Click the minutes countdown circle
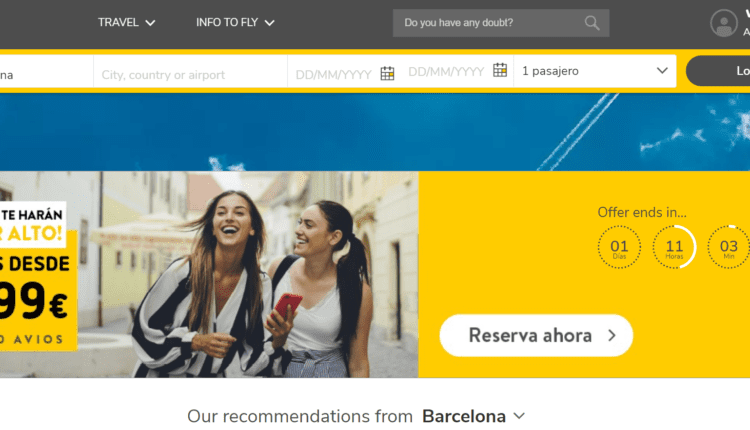The image size is (750, 430). pos(728,247)
